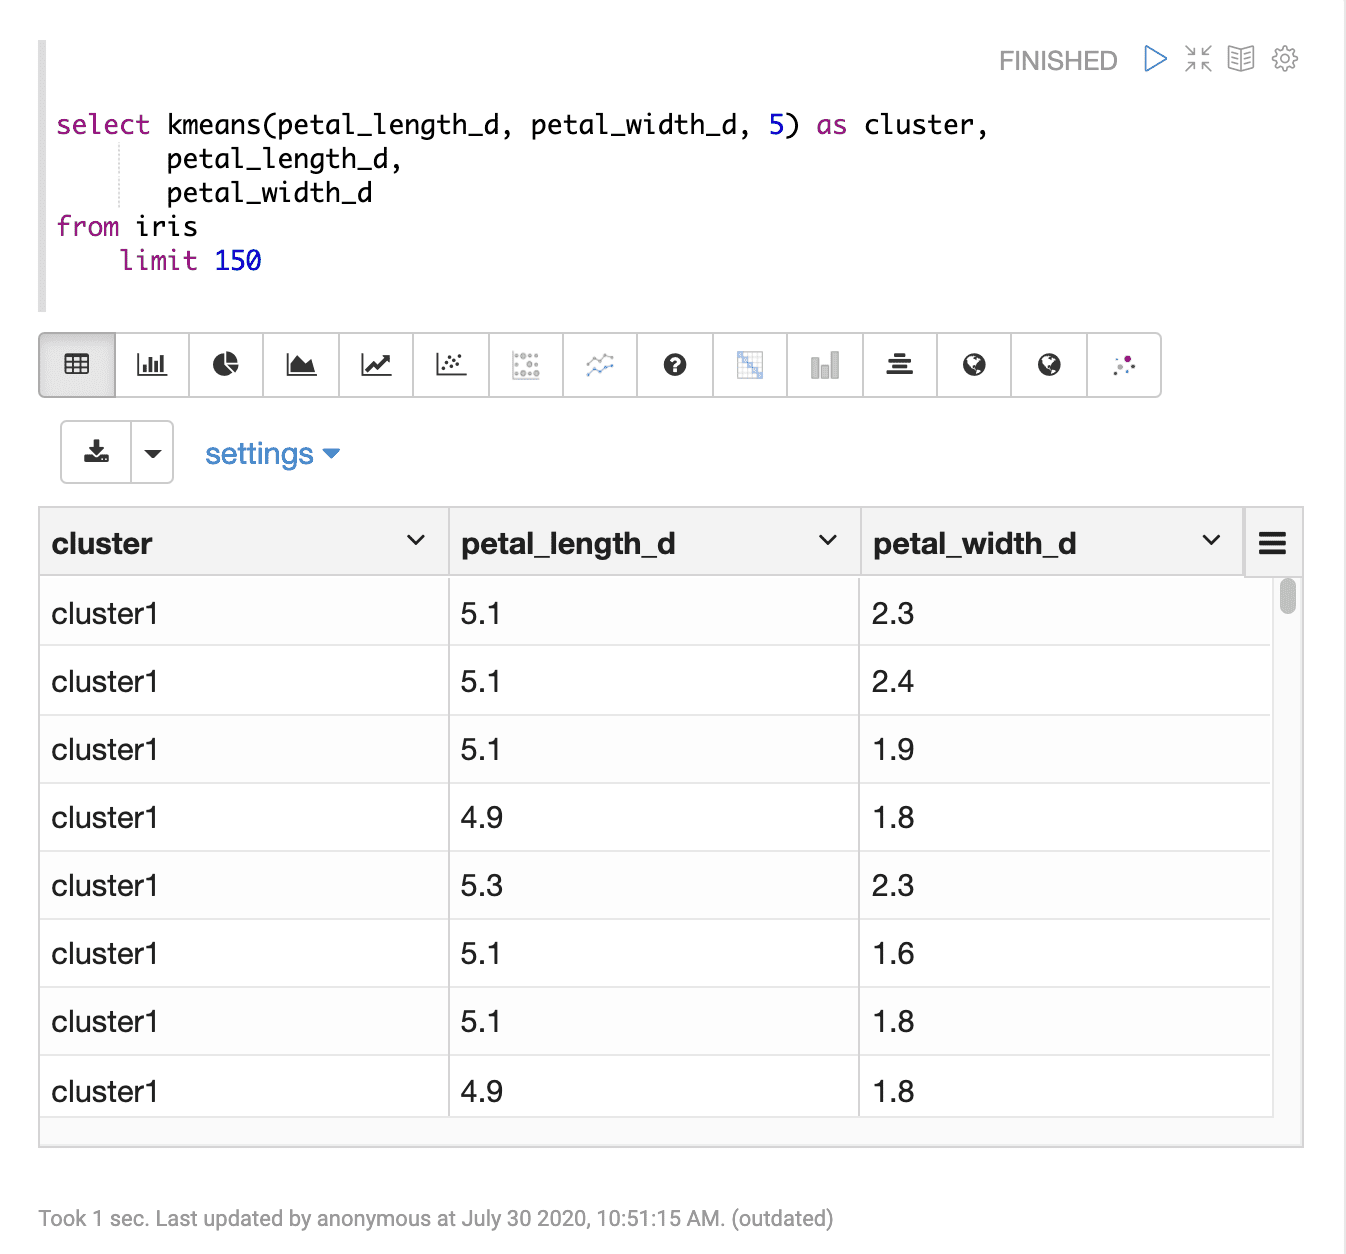Run the paragraph with the play icon
1346x1254 pixels.
coord(1155,59)
